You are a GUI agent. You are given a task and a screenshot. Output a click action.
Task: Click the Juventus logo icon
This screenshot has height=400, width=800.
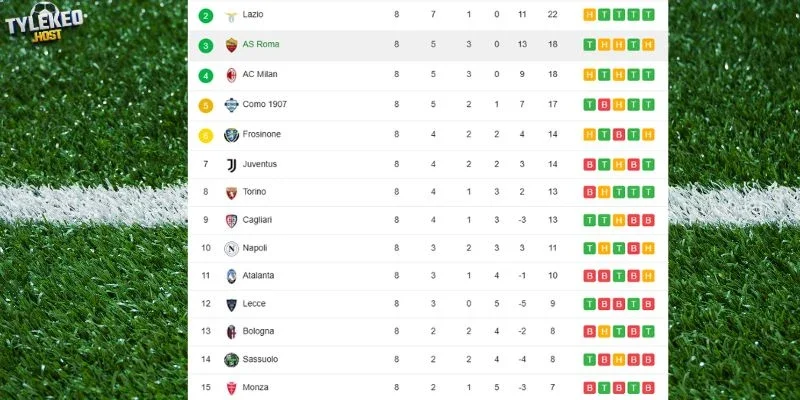[232, 165]
